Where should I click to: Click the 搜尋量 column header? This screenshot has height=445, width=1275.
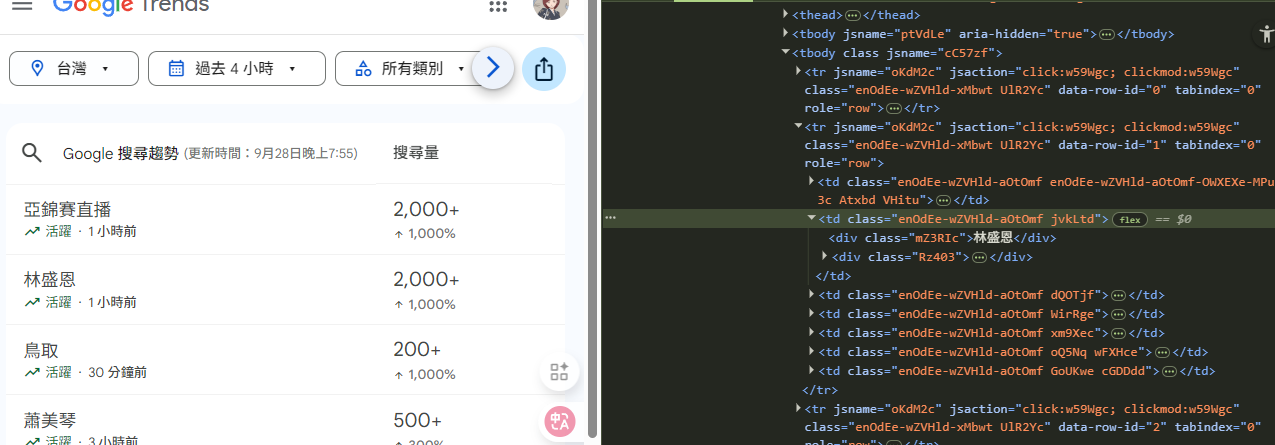(416, 153)
